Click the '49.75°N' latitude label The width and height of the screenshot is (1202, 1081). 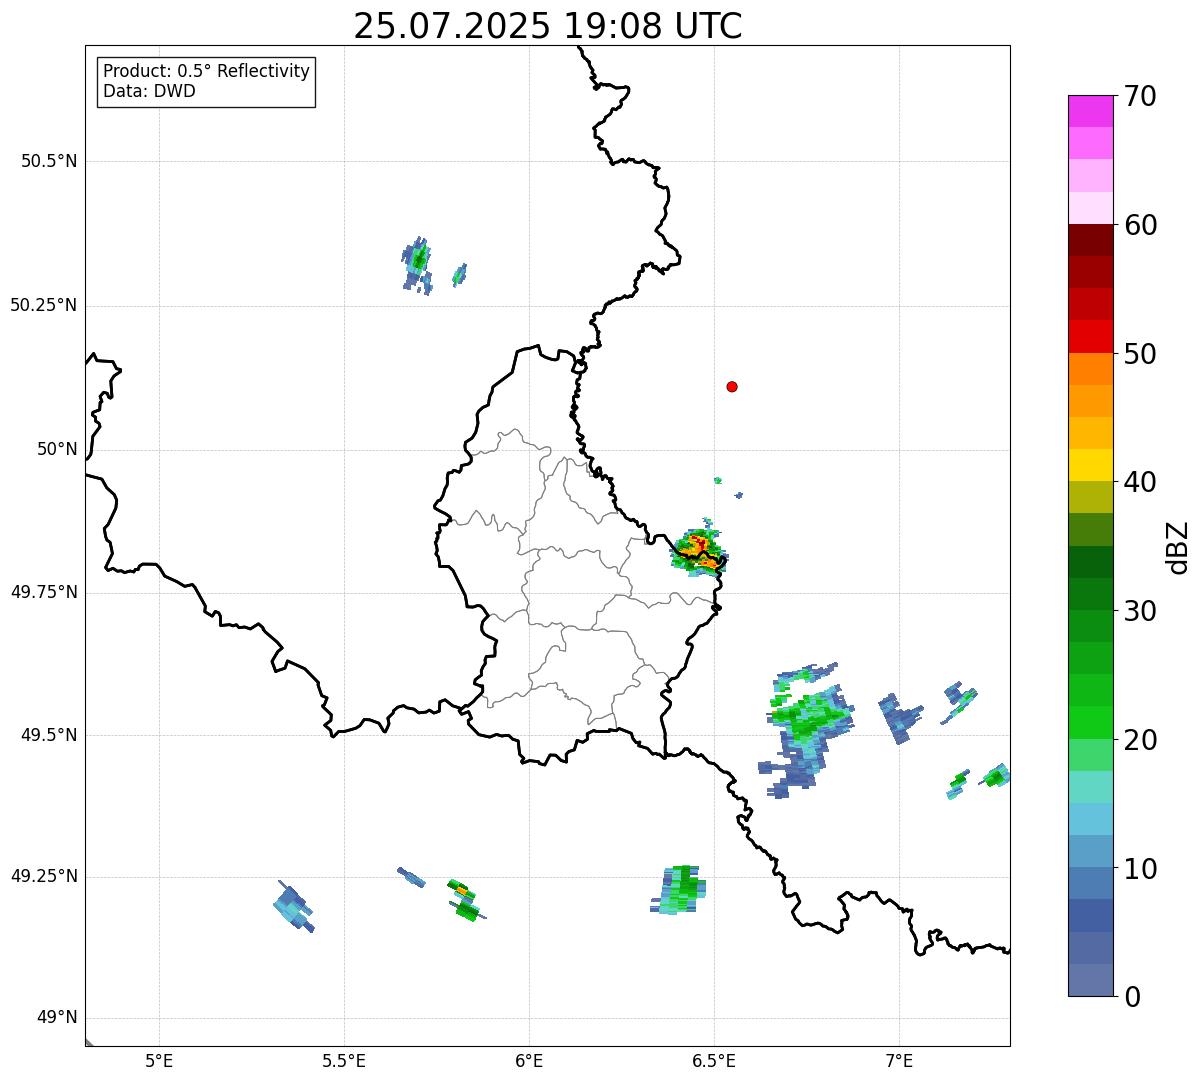coord(44,592)
